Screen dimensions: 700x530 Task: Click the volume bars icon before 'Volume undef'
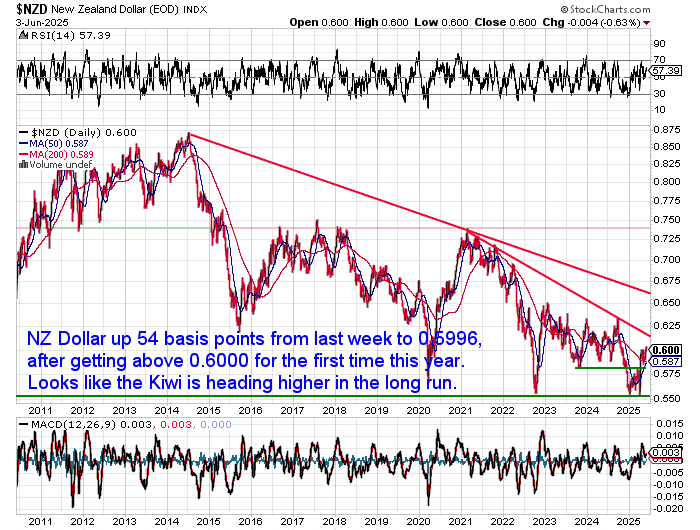(x=23, y=165)
